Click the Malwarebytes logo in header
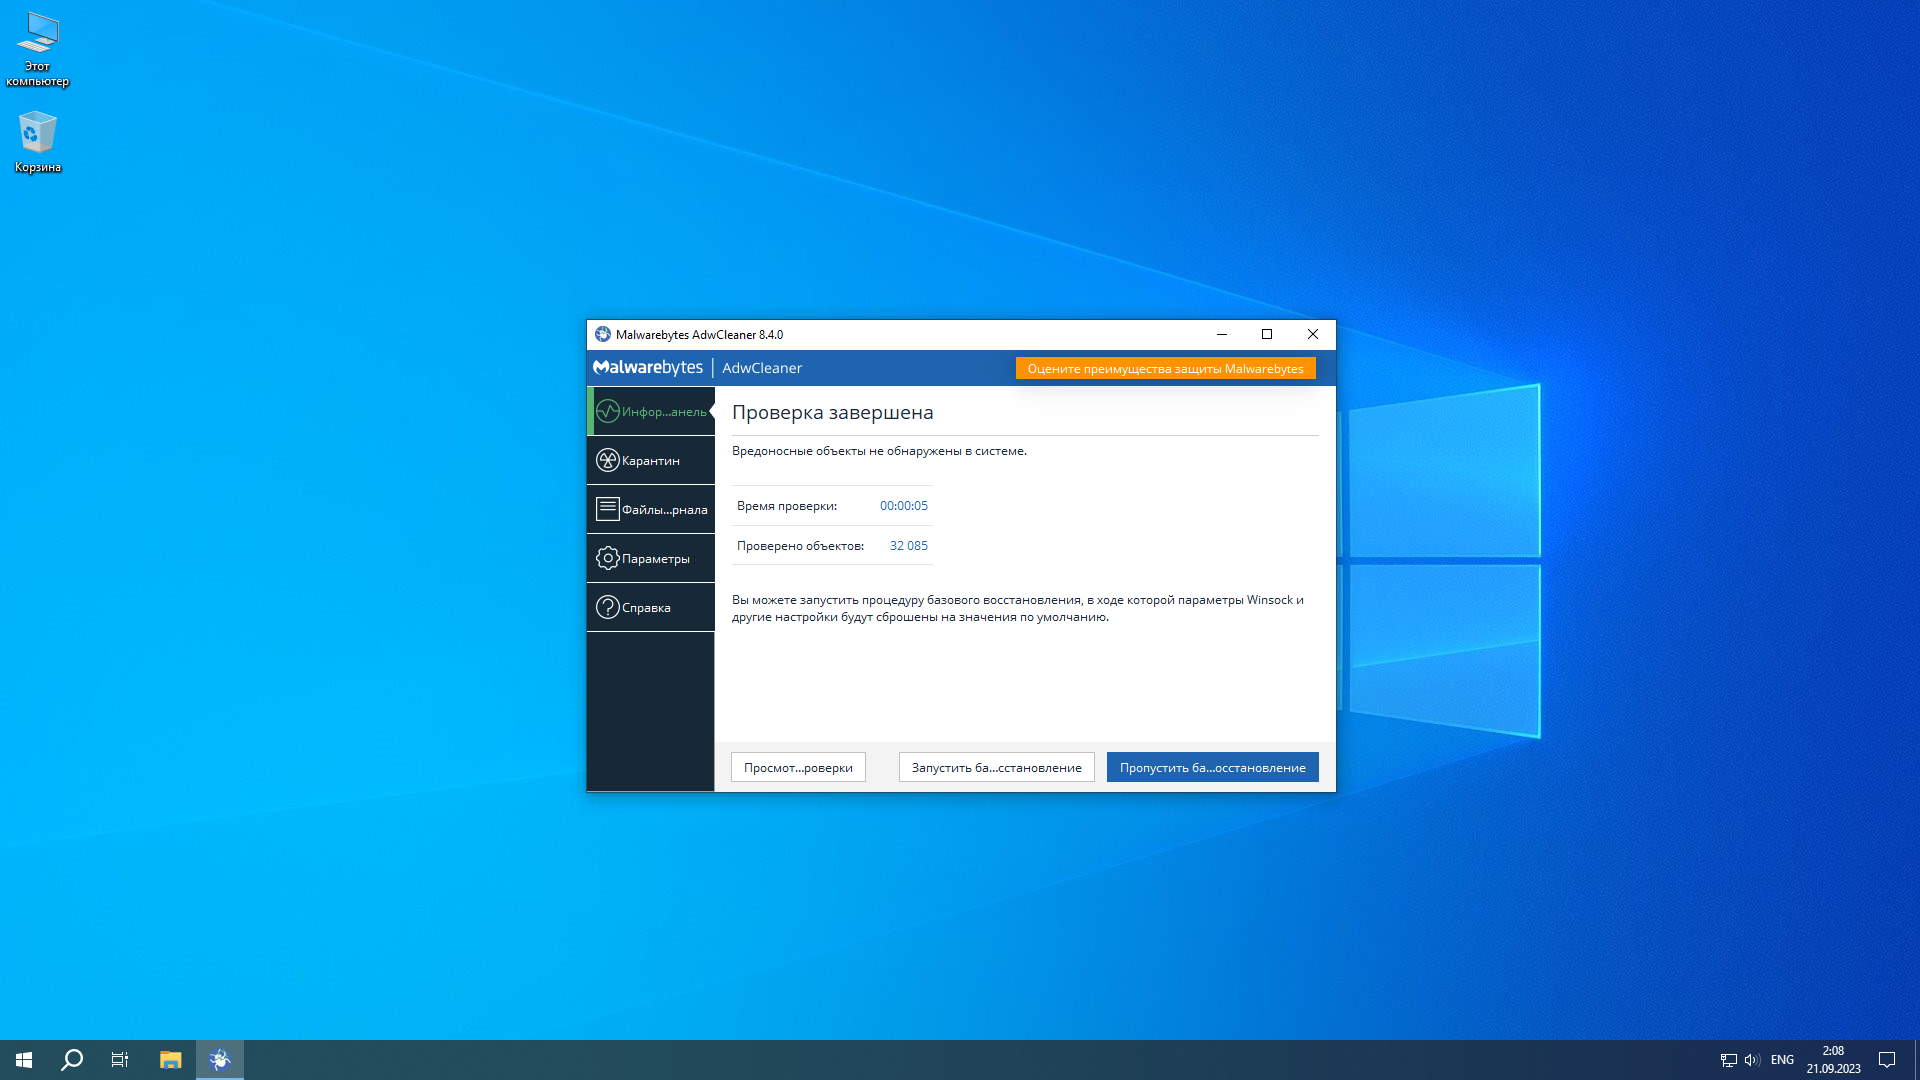Viewport: 1920px width, 1080px height. [x=648, y=368]
